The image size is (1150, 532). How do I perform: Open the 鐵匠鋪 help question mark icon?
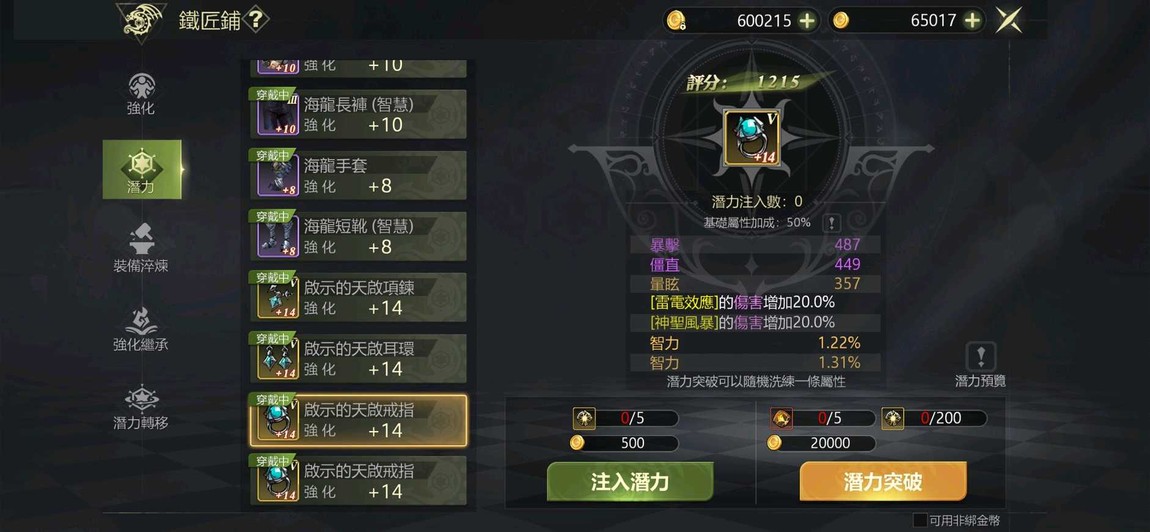[254, 20]
